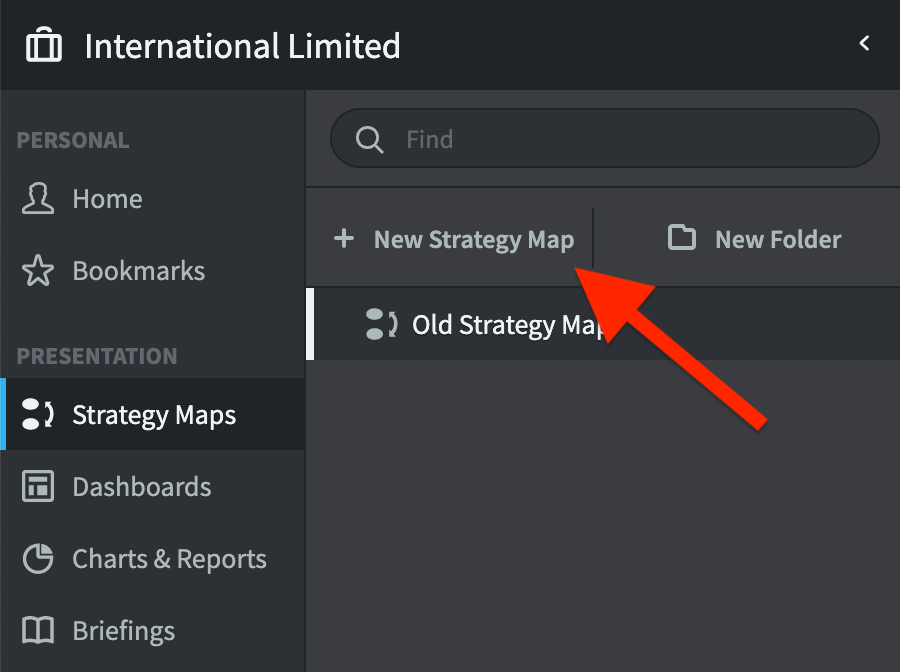The width and height of the screenshot is (900, 672).
Task: Open Bookmarks from the sidebar
Action: (138, 270)
